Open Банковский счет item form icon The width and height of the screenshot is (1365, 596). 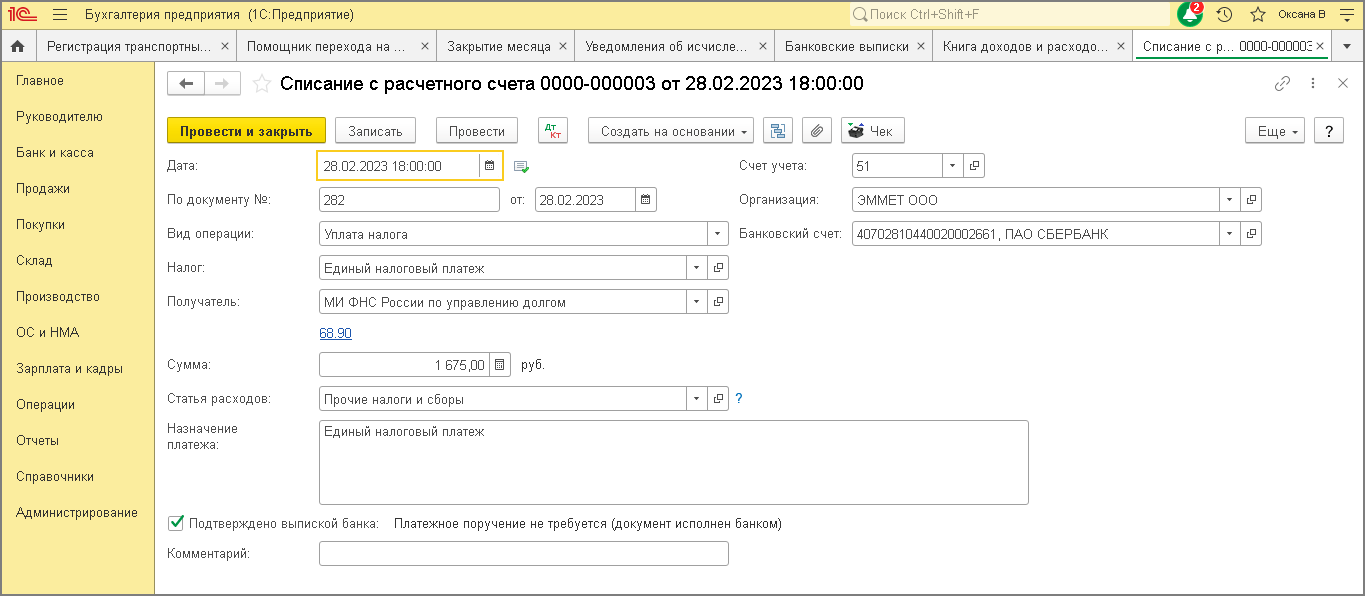[x=1251, y=234]
